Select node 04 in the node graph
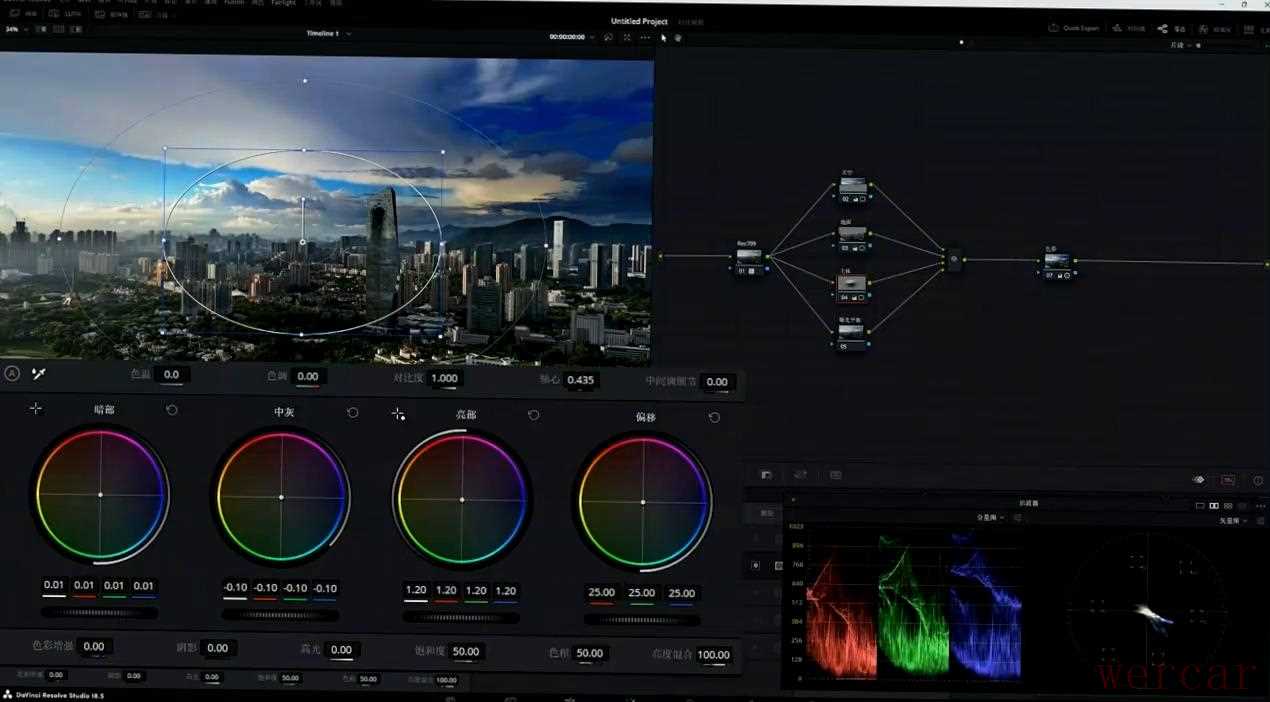This screenshot has width=1270, height=702. click(x=851, y=285)
